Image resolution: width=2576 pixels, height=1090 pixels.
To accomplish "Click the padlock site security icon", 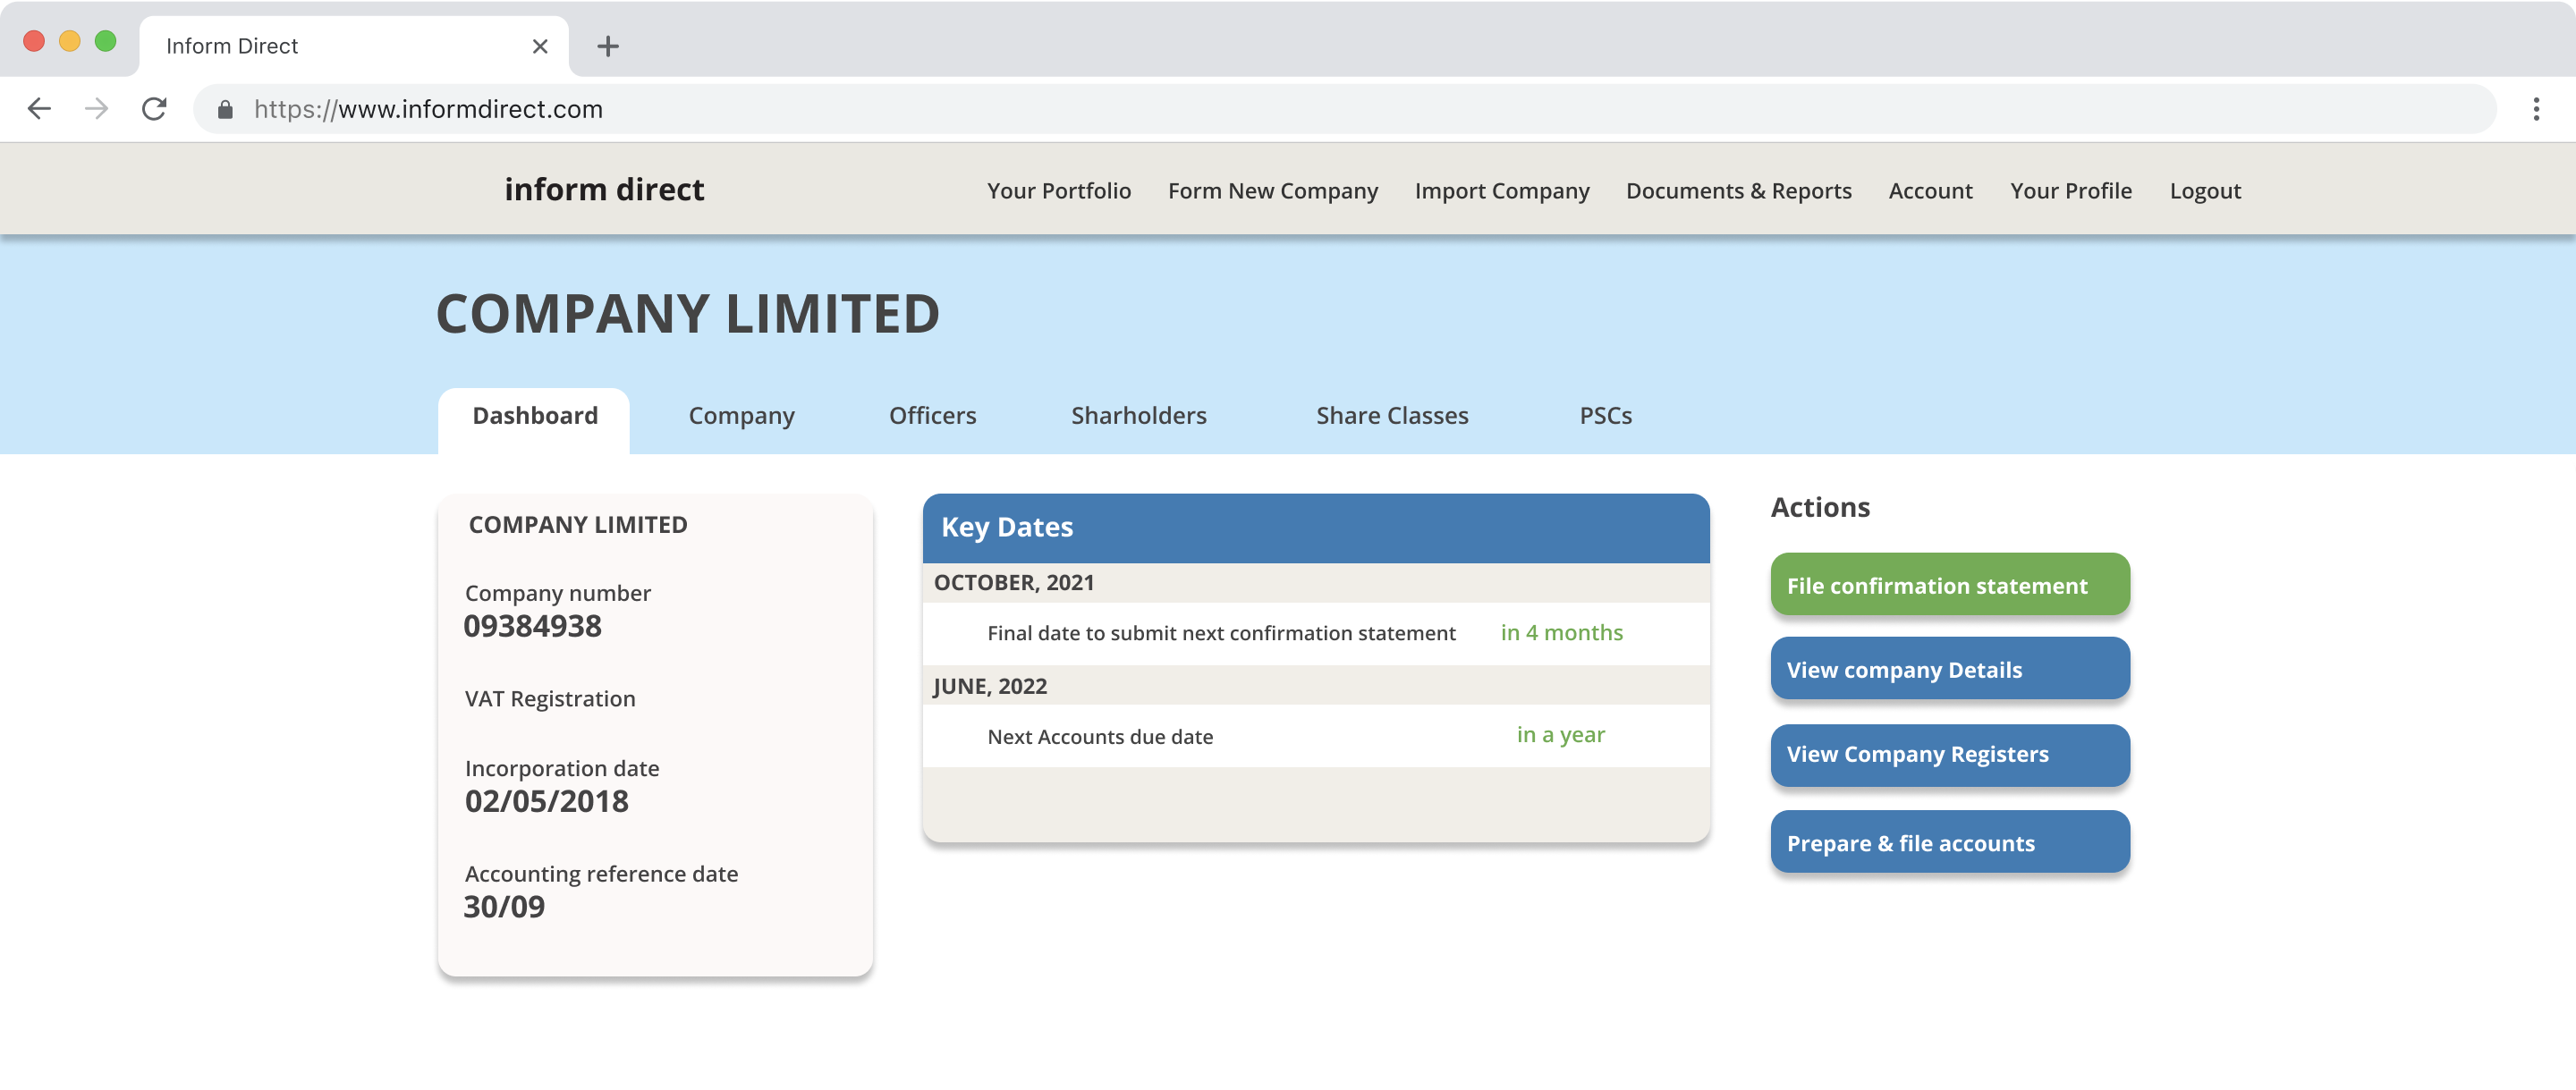I will [x=225, y=109].
